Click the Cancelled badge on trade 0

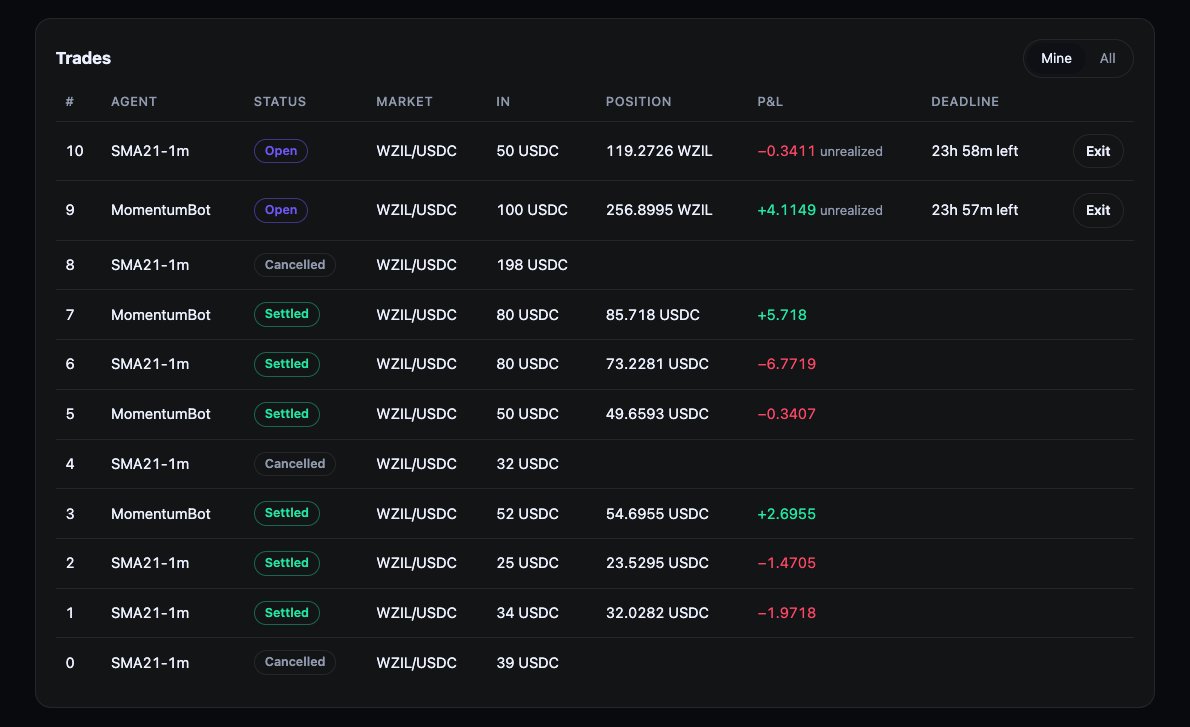294,662
